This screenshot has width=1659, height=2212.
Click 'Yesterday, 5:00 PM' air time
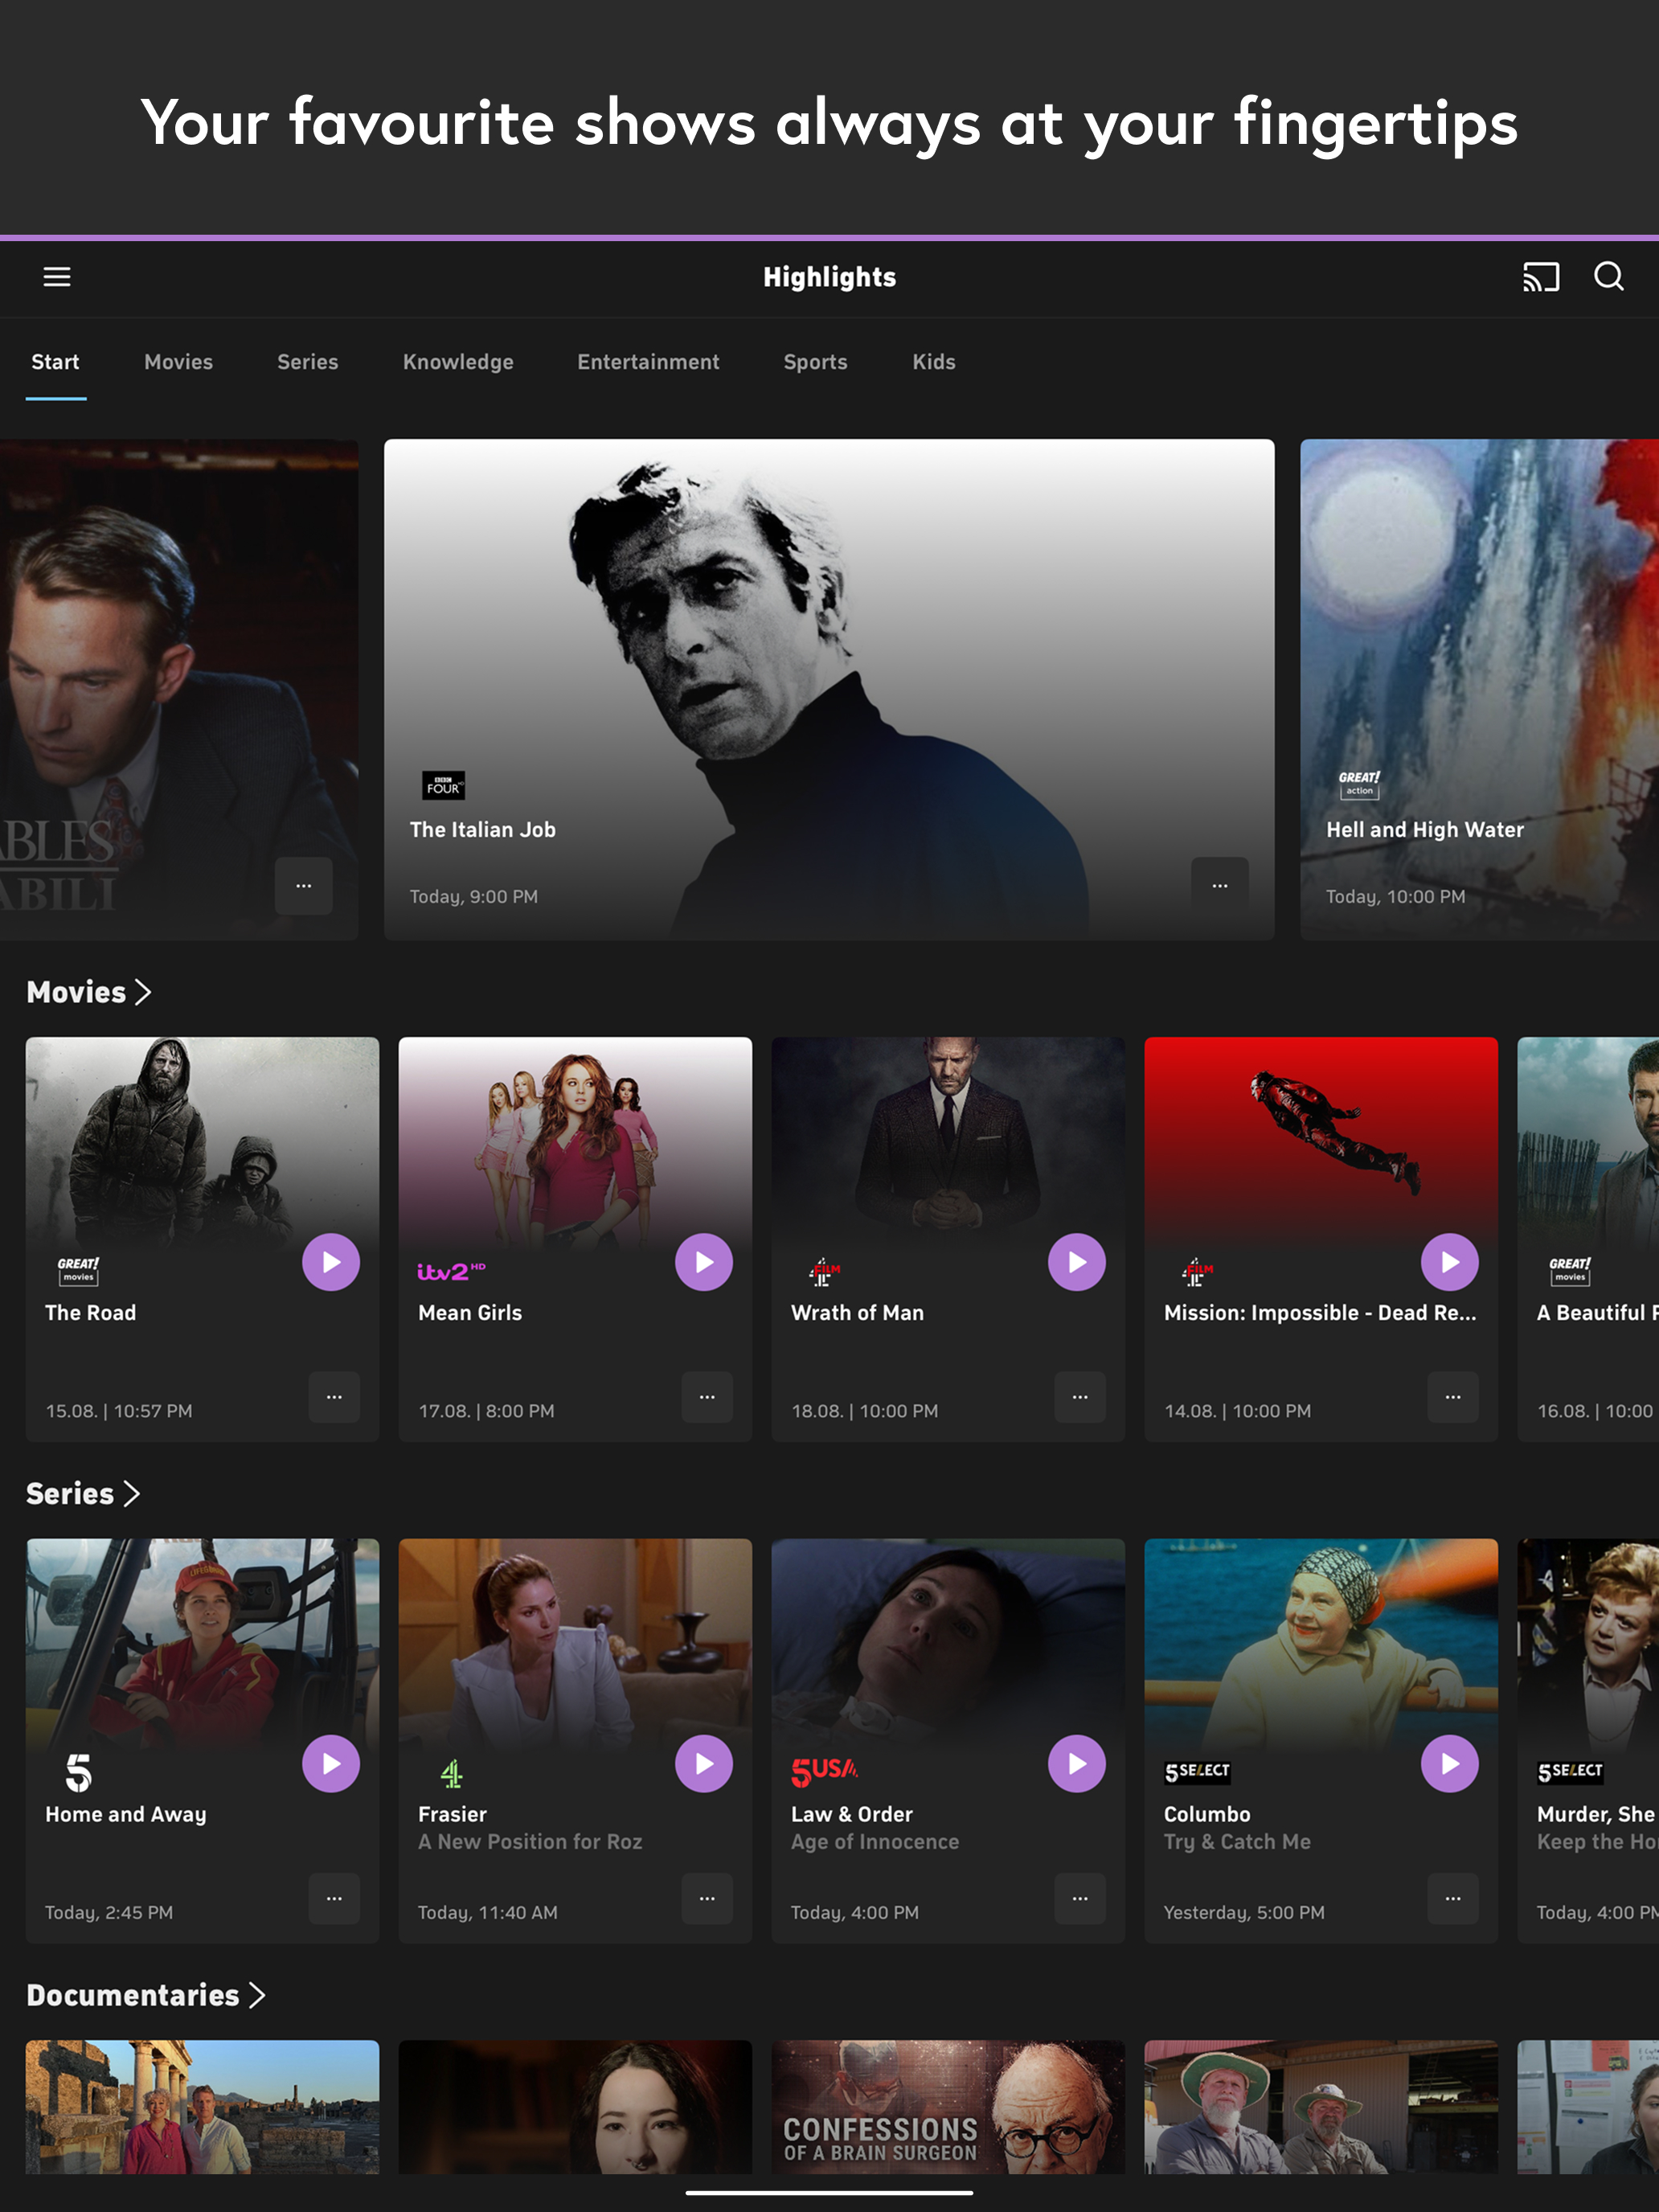(x=1244, y=1913)
